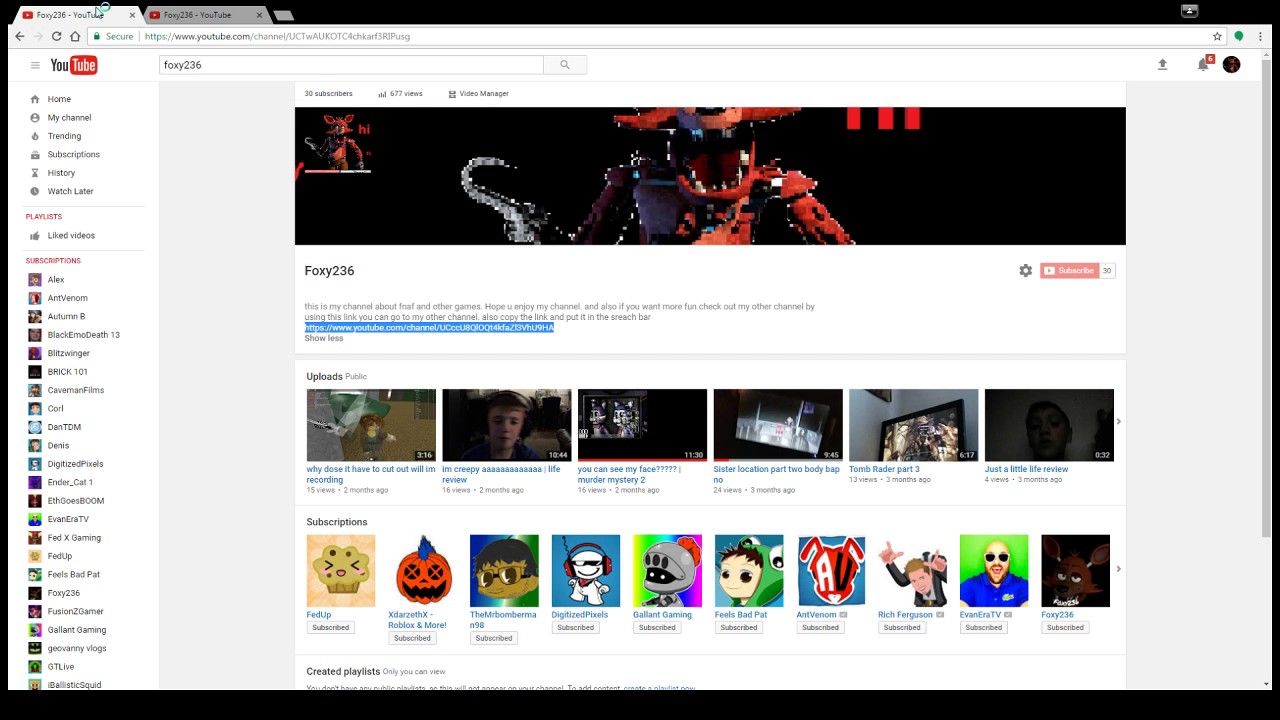Open channel settings gear icon
Screen dimensions: 1280x720
(1025, 271)
